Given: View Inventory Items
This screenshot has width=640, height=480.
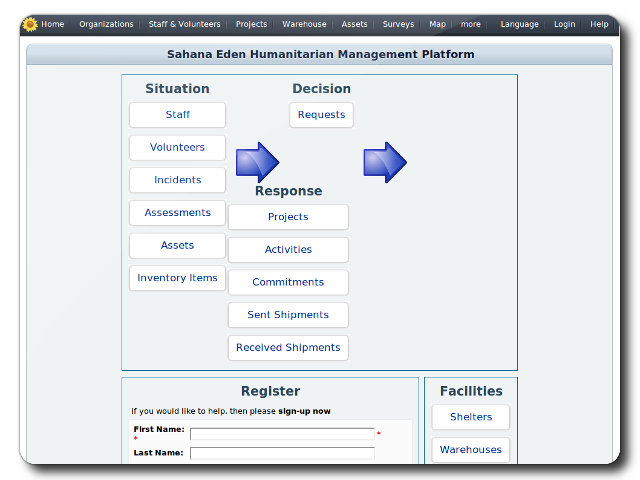Looking at the screenshot, I should click(177, 278).
